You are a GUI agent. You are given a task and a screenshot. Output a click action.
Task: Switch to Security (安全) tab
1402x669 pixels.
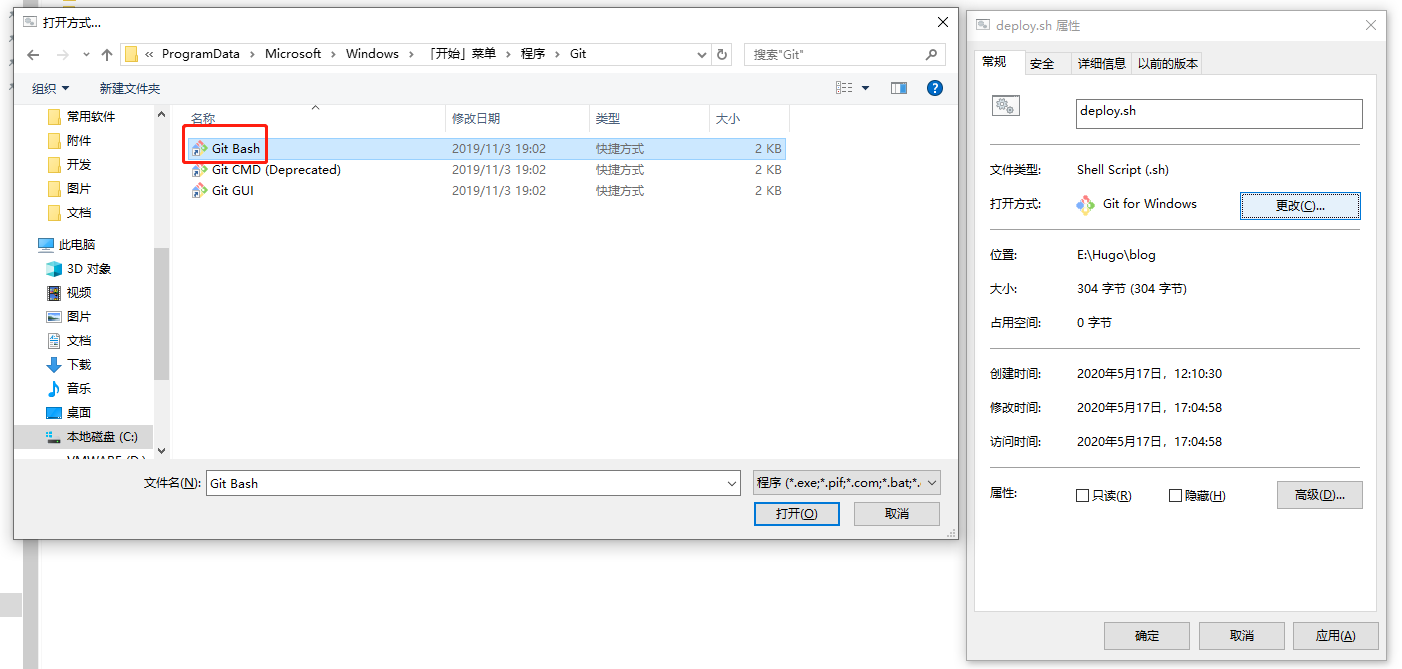point(1043,64)
